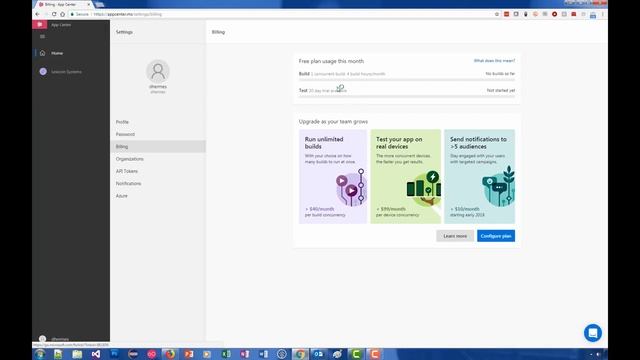Click the 'No builds so far' status
The width and height of the screenshot is (640, 360).
[500, 74]
